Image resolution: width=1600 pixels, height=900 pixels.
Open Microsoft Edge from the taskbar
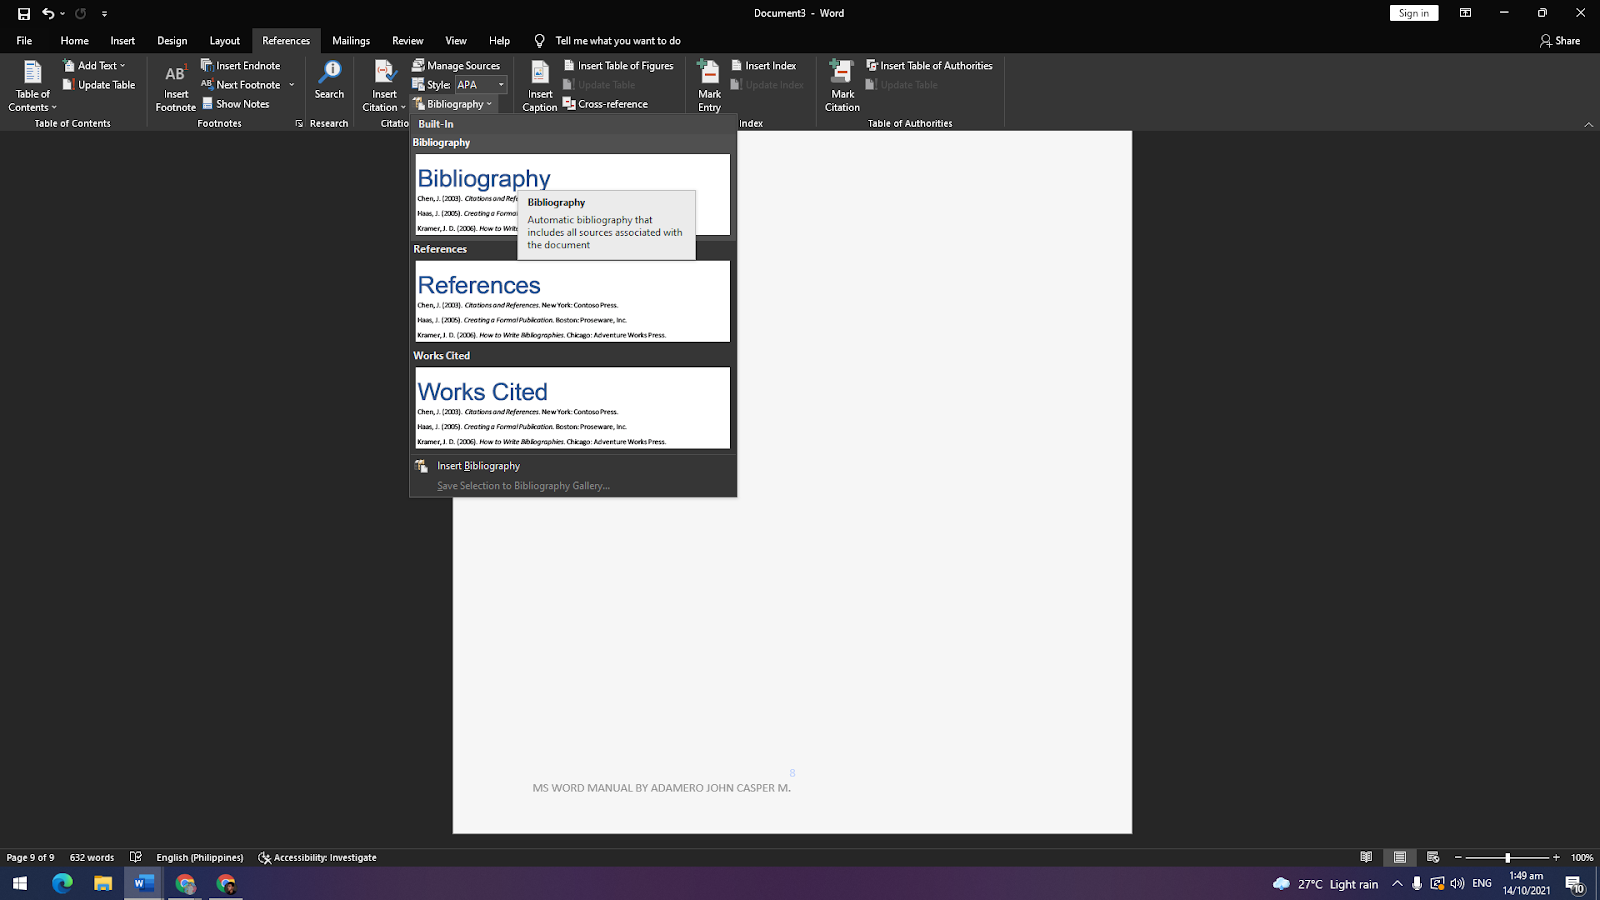click(x=62, y=883)
